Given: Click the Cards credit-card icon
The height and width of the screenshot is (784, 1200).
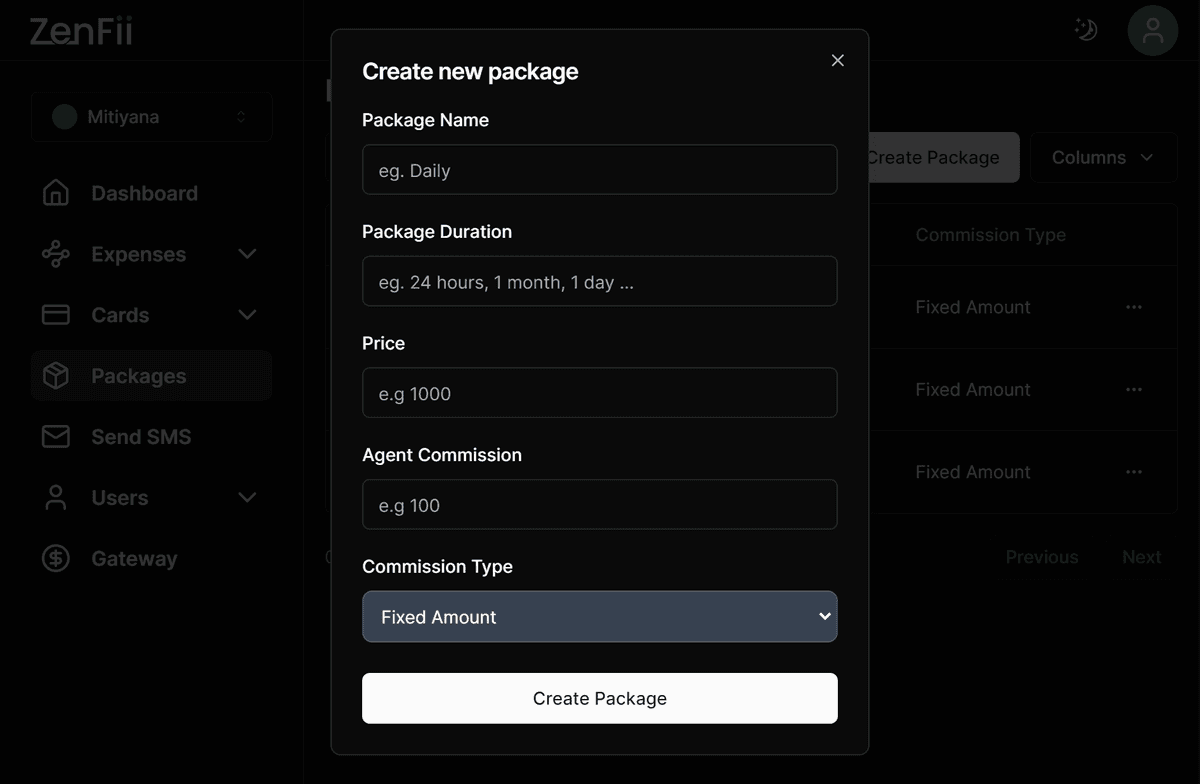Looking at the screenshot, I should click(x=56, y=315).
